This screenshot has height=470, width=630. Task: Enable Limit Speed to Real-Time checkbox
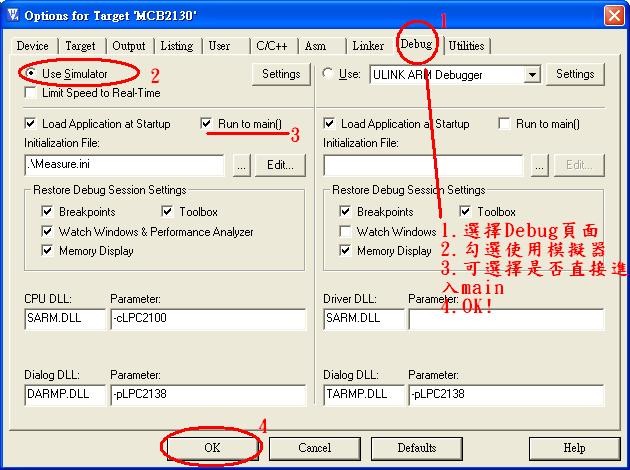(31, 93)
